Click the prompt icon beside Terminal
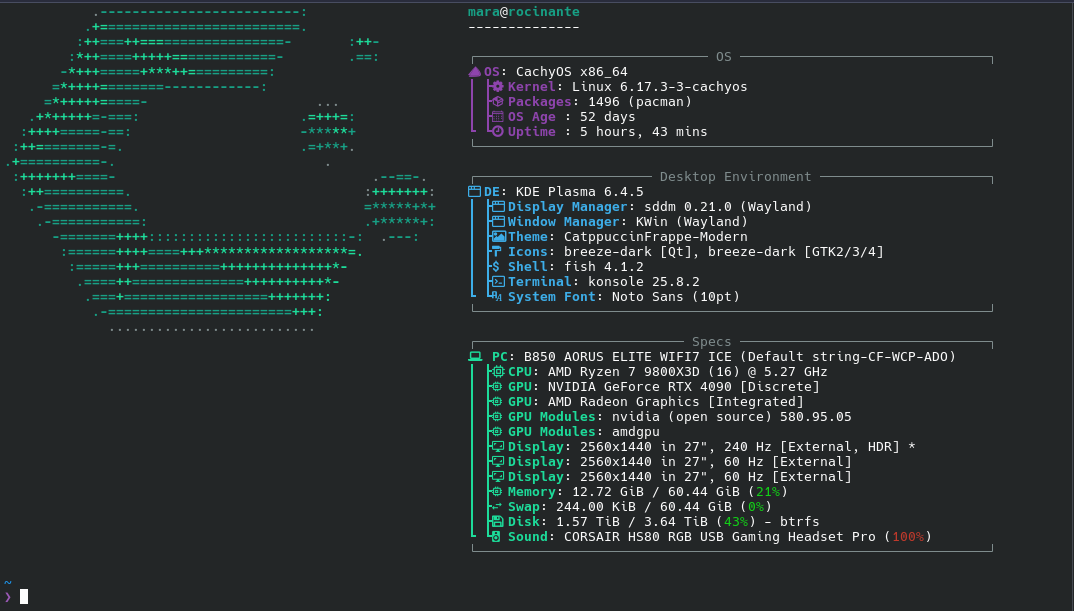The image size is (1074, 611). (497, 282)
